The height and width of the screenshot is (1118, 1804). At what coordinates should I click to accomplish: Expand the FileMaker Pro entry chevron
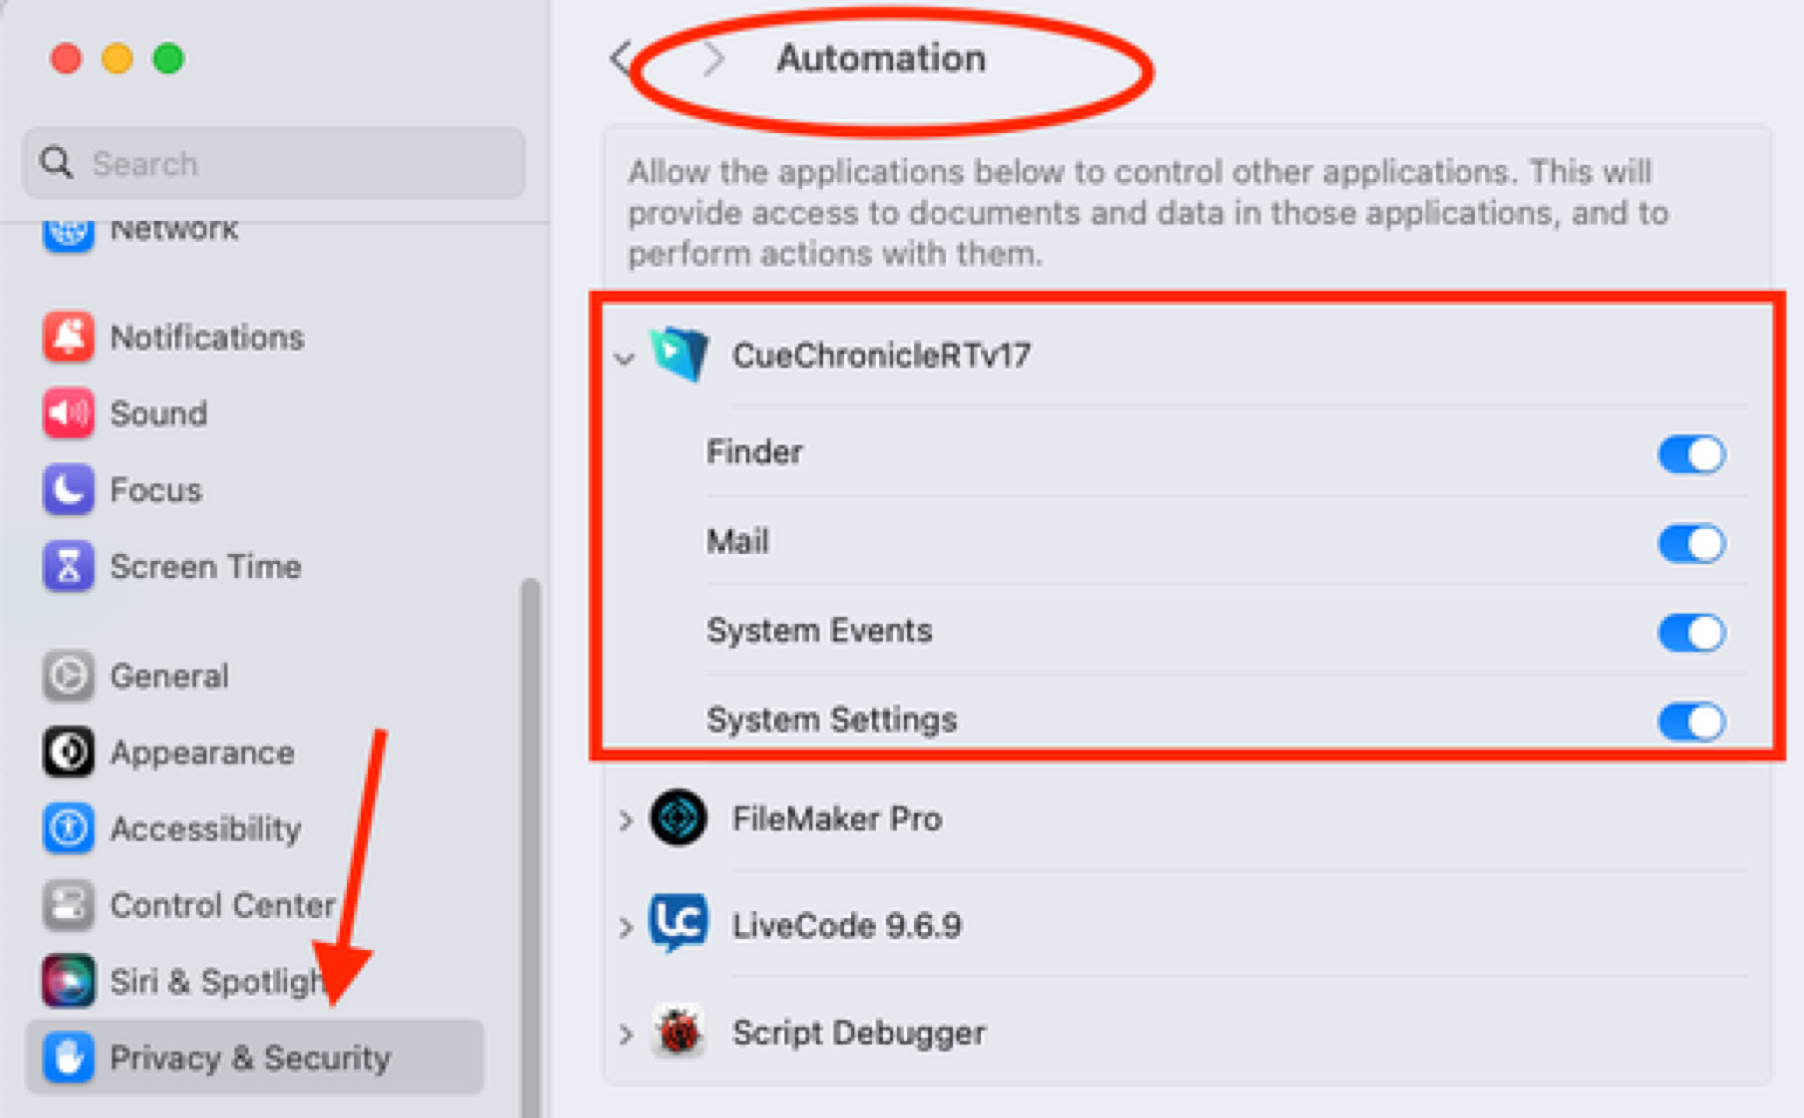click(x=626, y=820)
